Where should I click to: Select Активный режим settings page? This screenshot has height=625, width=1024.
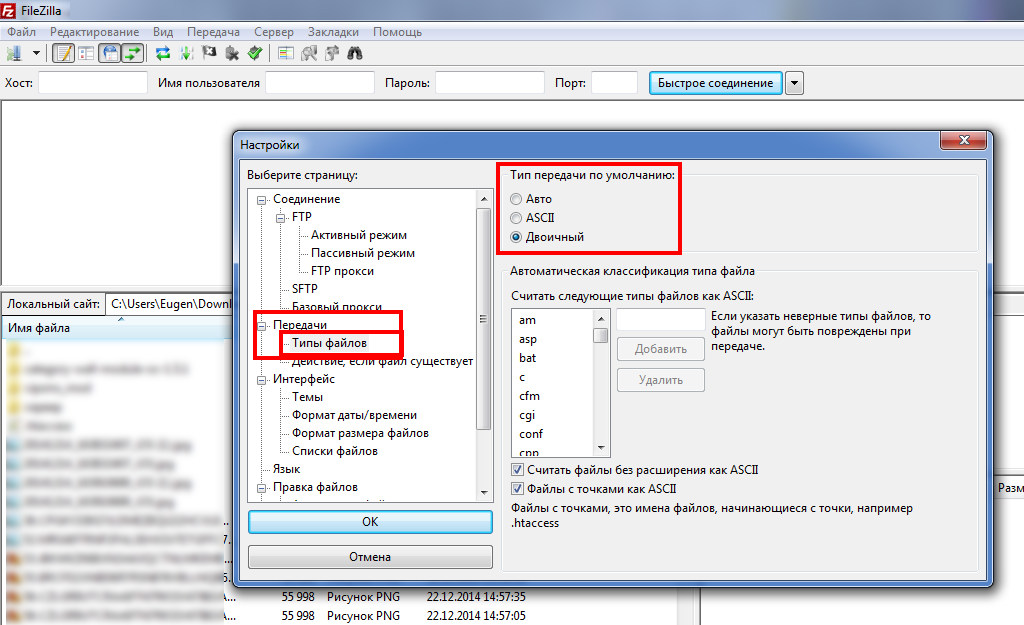click(359, 235)
